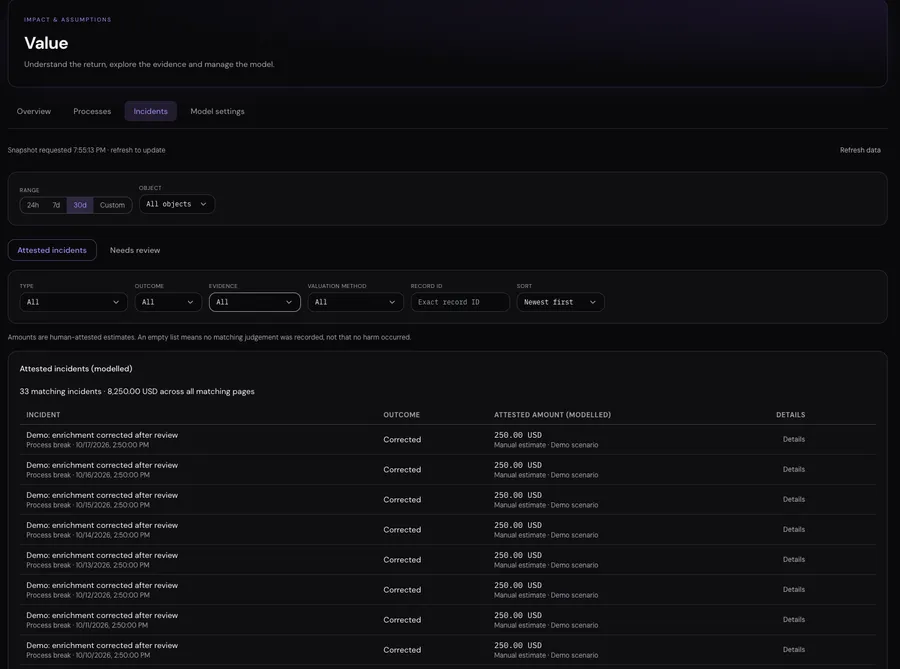
Task: Open Details for the 10/16/2026 incident
Action: click(x=794, y=469)
